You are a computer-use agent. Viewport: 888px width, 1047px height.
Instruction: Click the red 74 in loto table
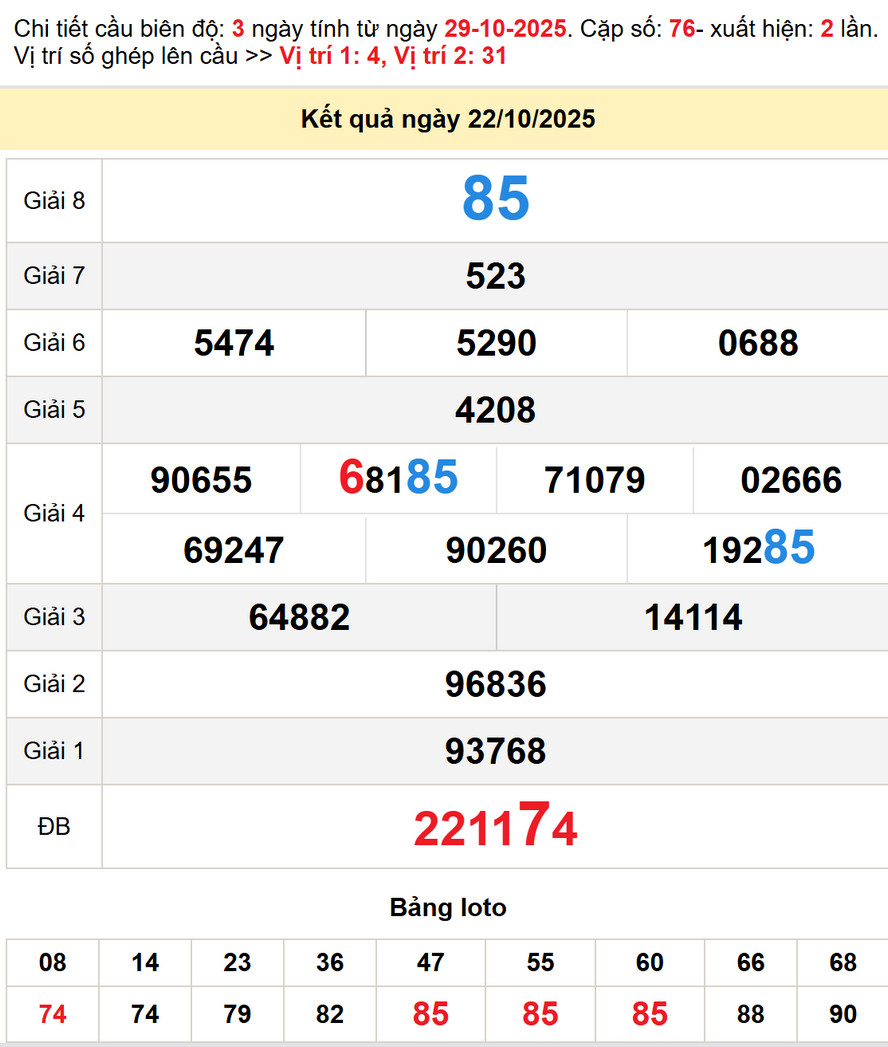point(52,1014)
